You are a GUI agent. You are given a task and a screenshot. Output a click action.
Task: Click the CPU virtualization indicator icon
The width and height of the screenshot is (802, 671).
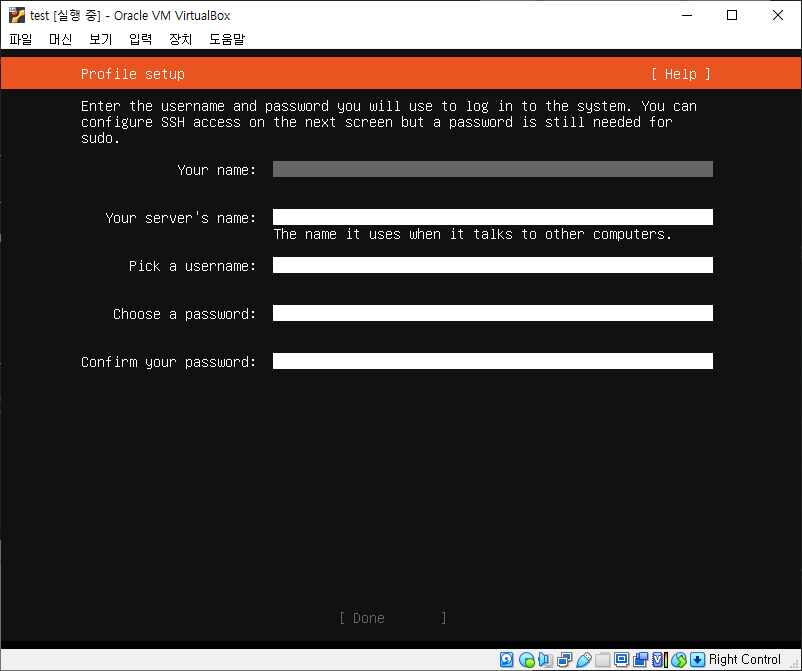[x=660, y=660]
